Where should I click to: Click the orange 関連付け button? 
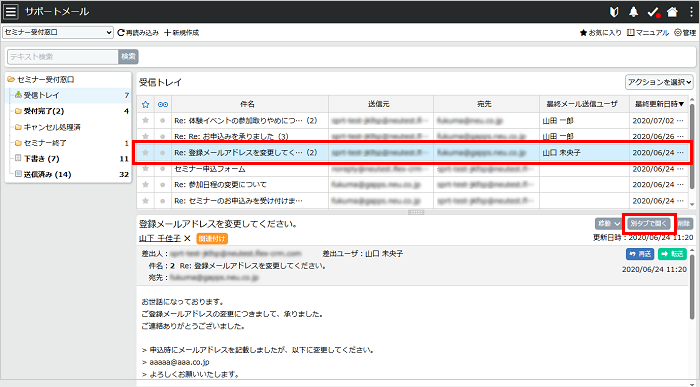click(x=212, y=239)
